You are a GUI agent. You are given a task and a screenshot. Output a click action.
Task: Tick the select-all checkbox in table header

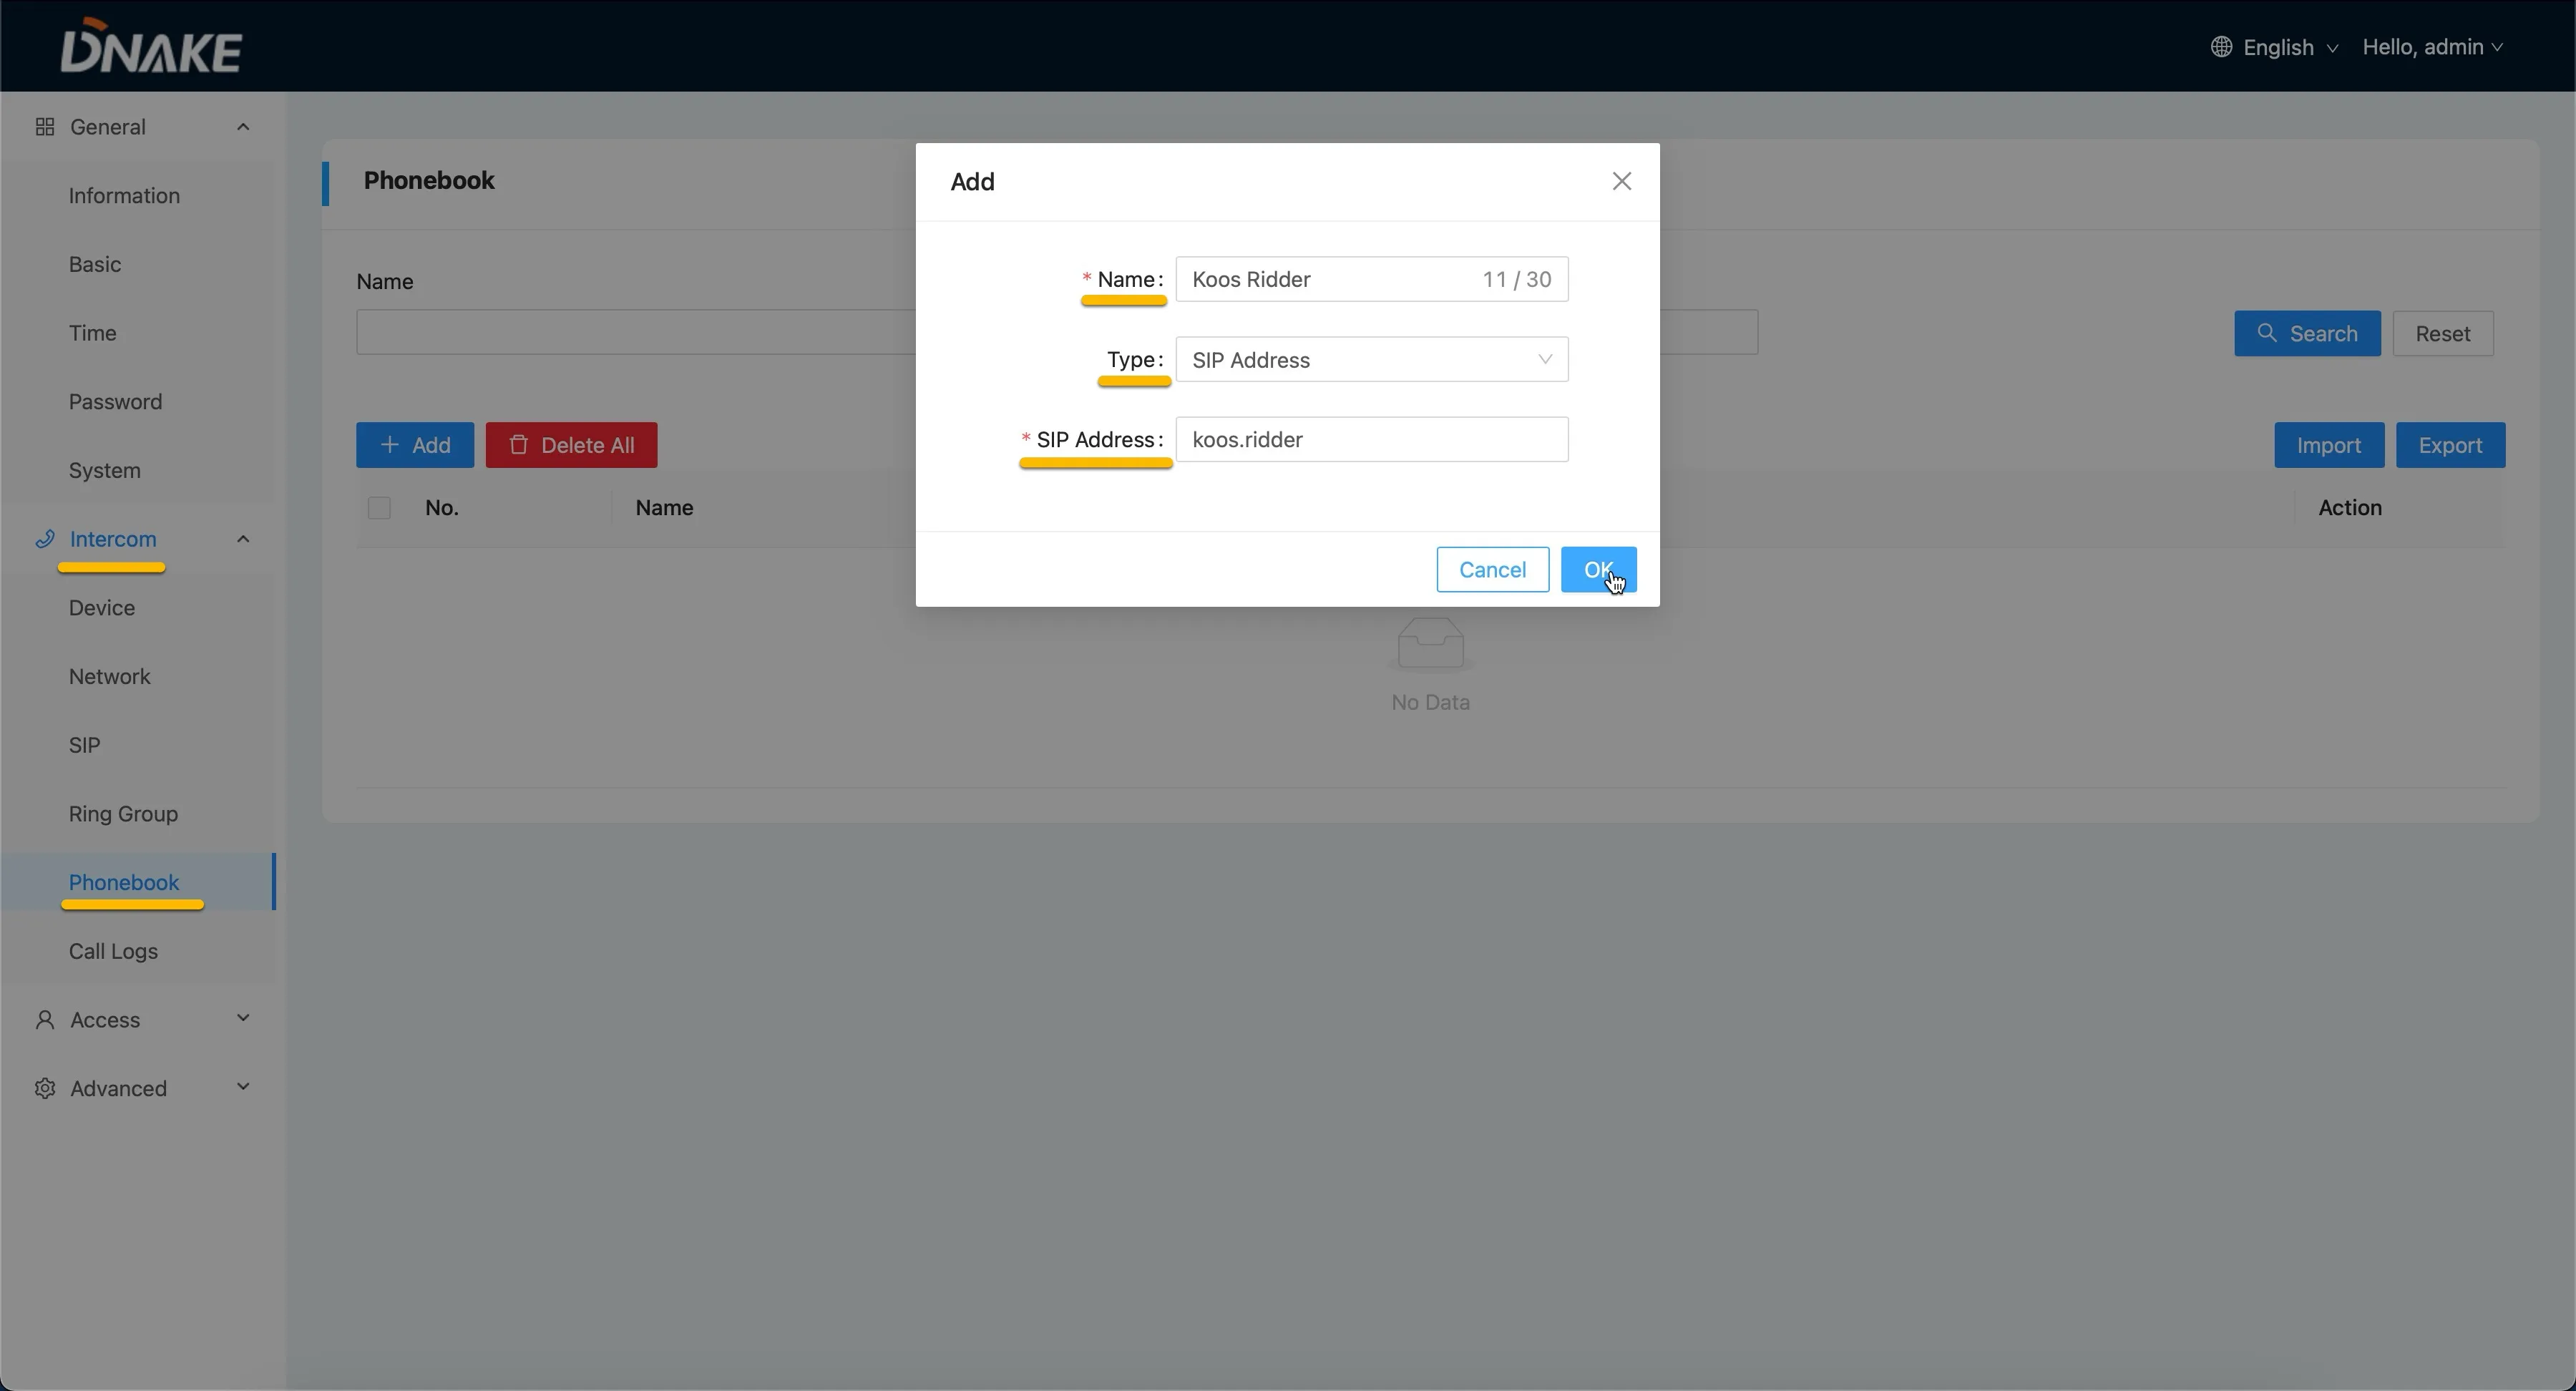(x=379, y=508)
